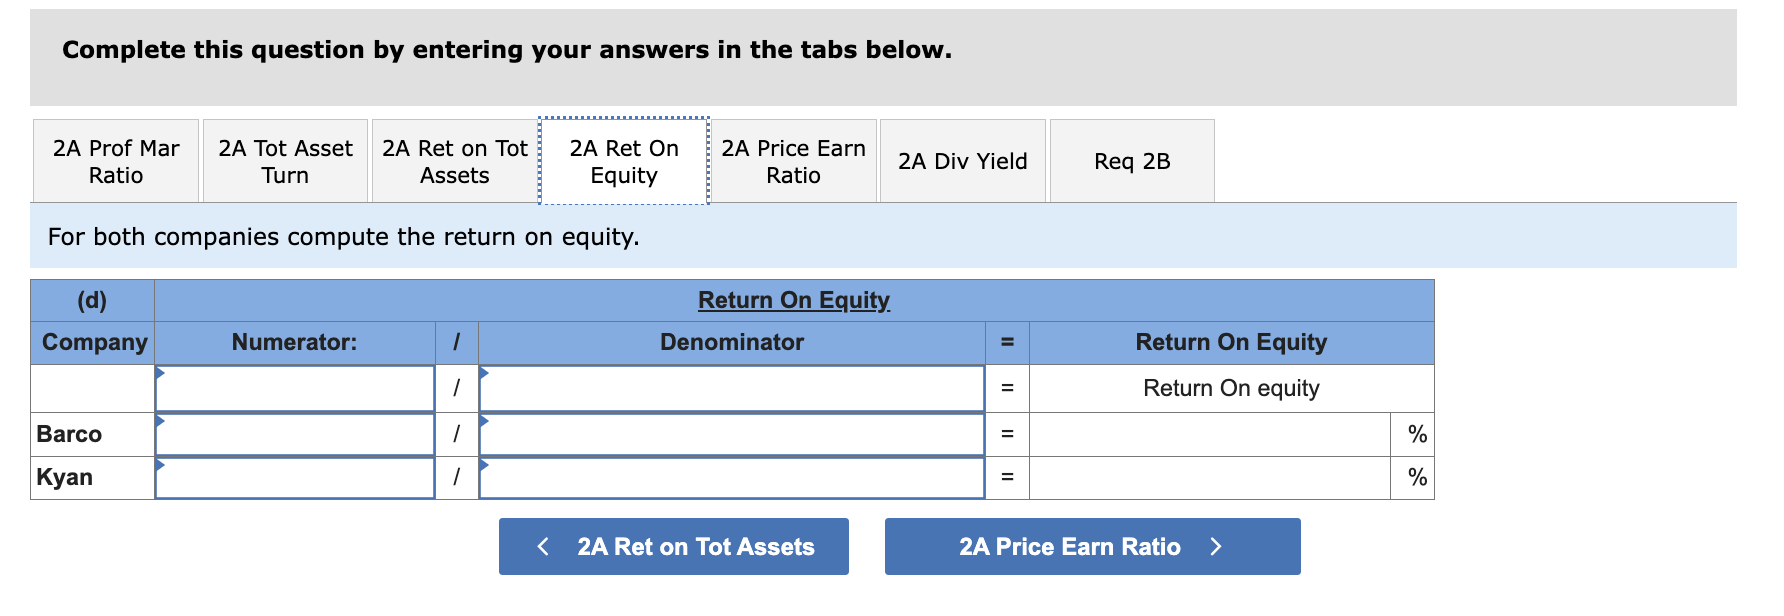Click the Denominator input field for Barco
The height and width of the screenshot is (616, 1784).
(x=732, y=434)
